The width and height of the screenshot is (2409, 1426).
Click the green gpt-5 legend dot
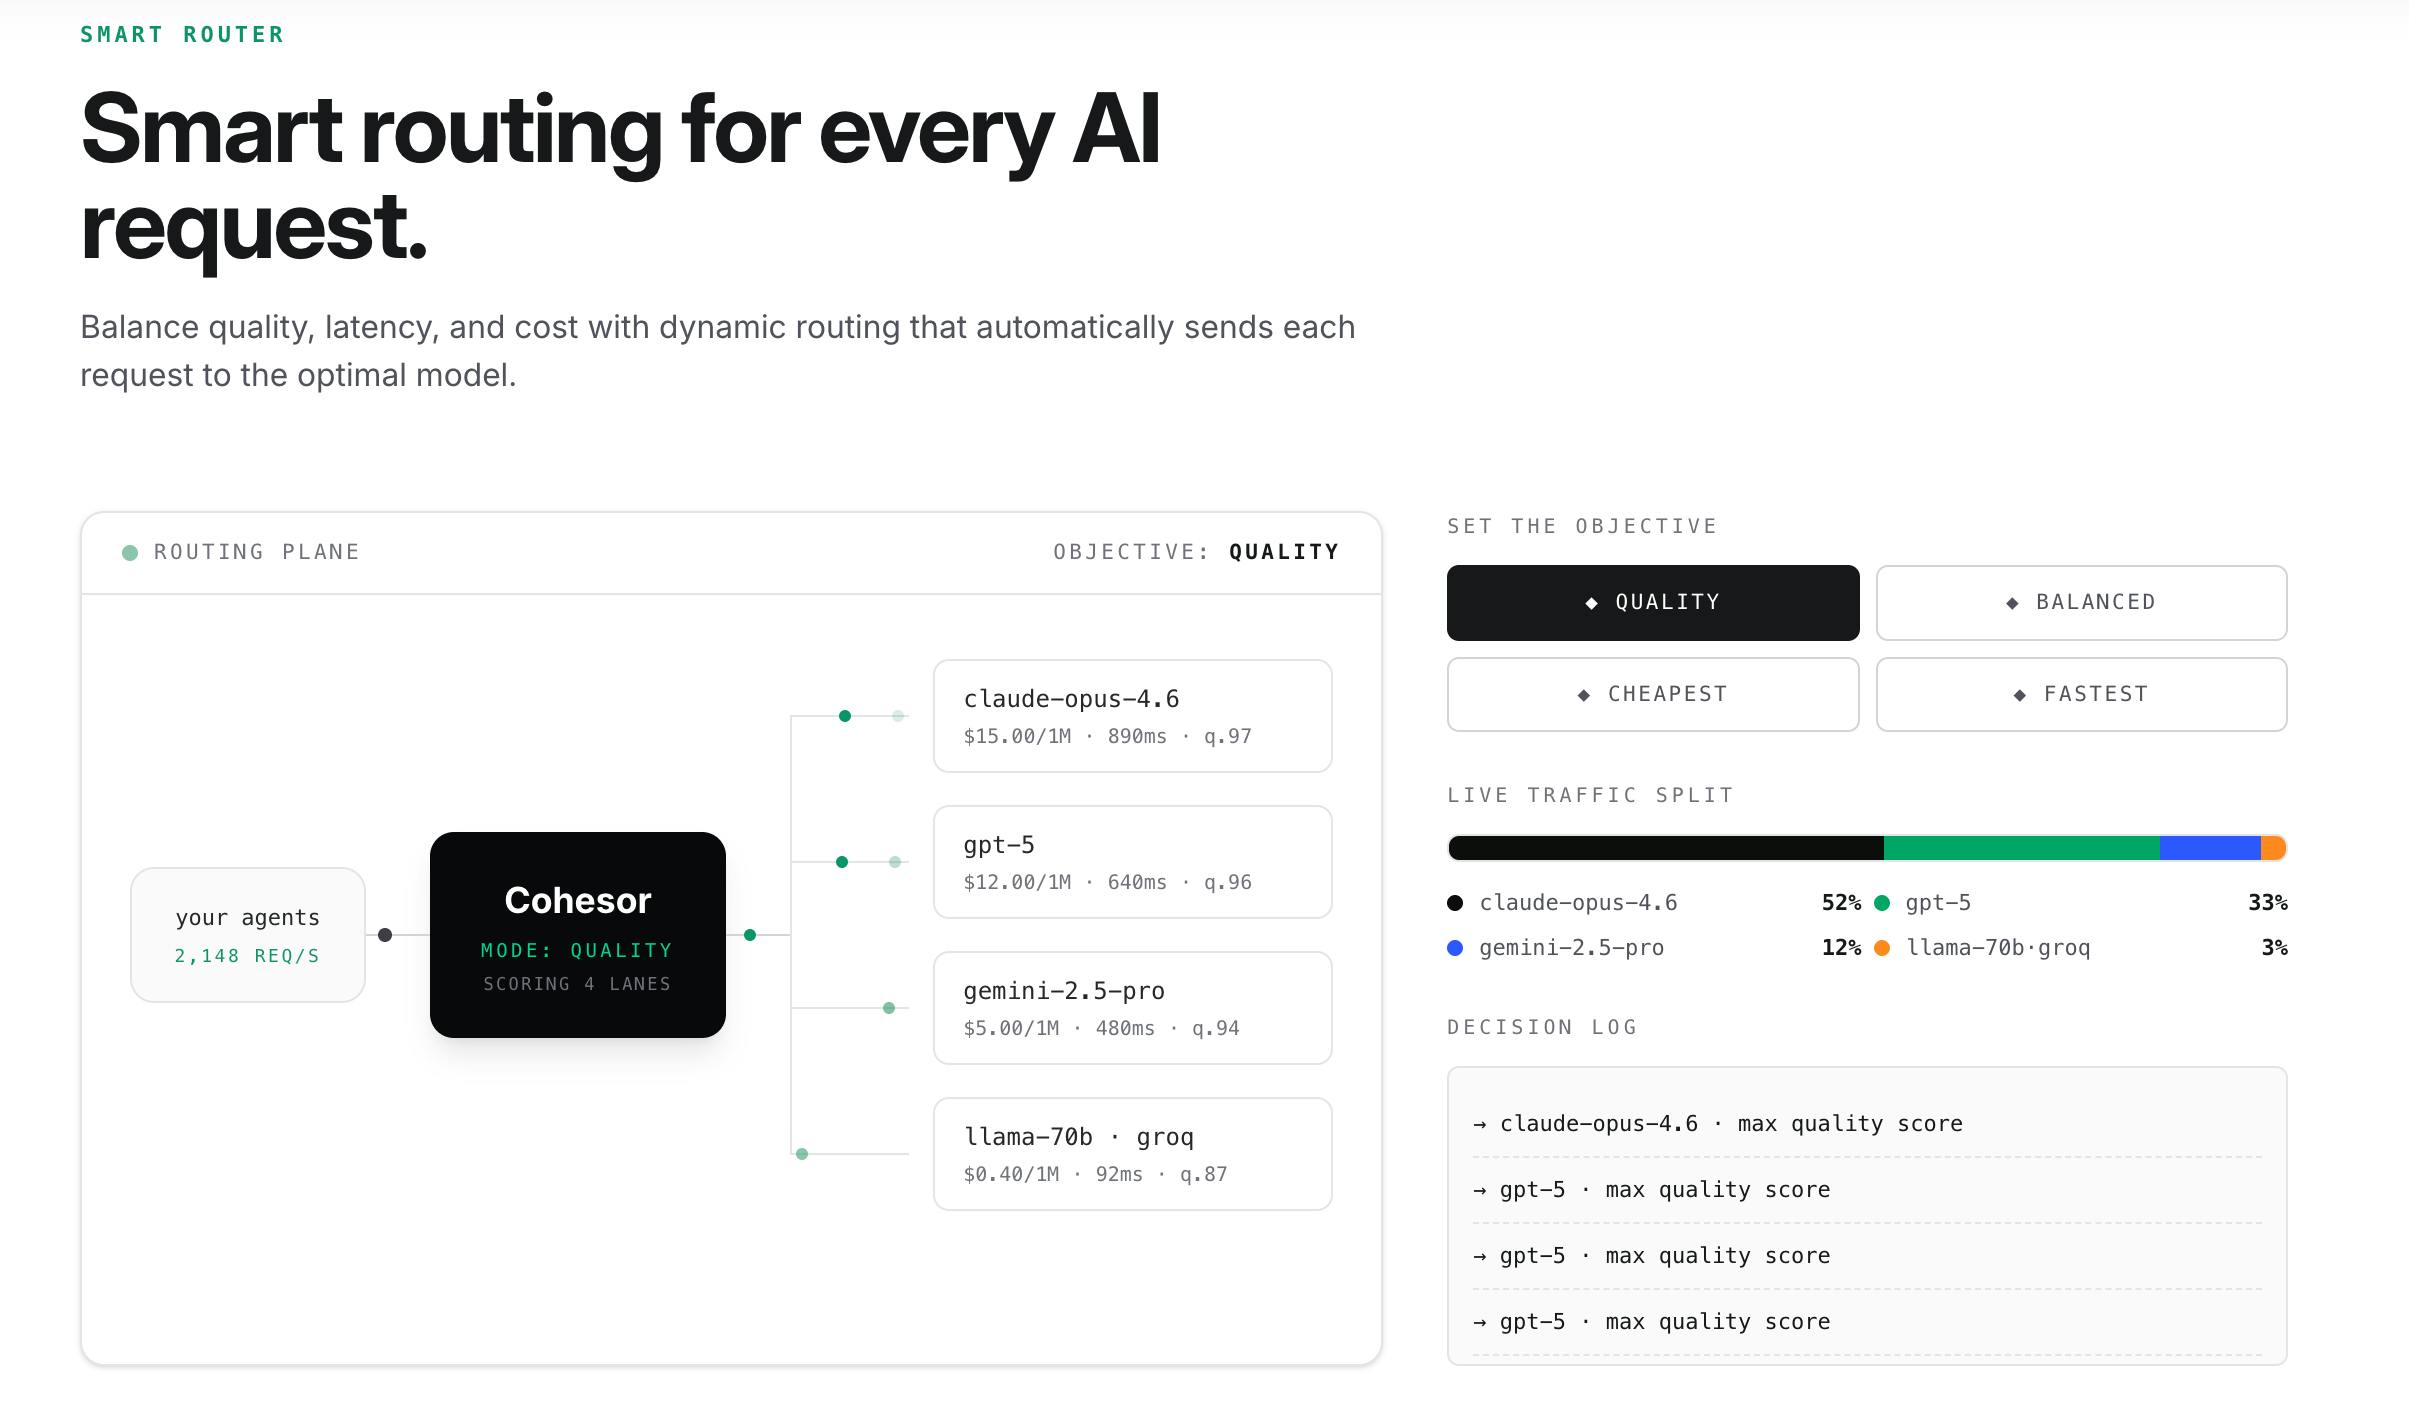[1882, 903]
